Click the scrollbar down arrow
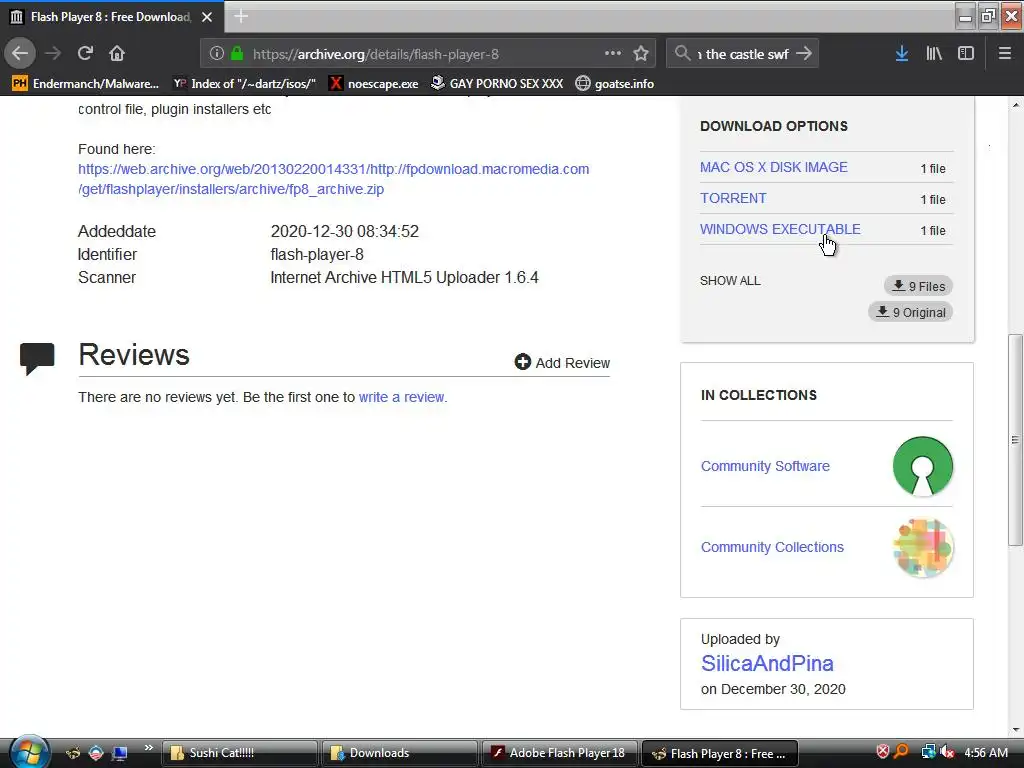Viewport: 1024px width, 768px height. pos(1015,729)
